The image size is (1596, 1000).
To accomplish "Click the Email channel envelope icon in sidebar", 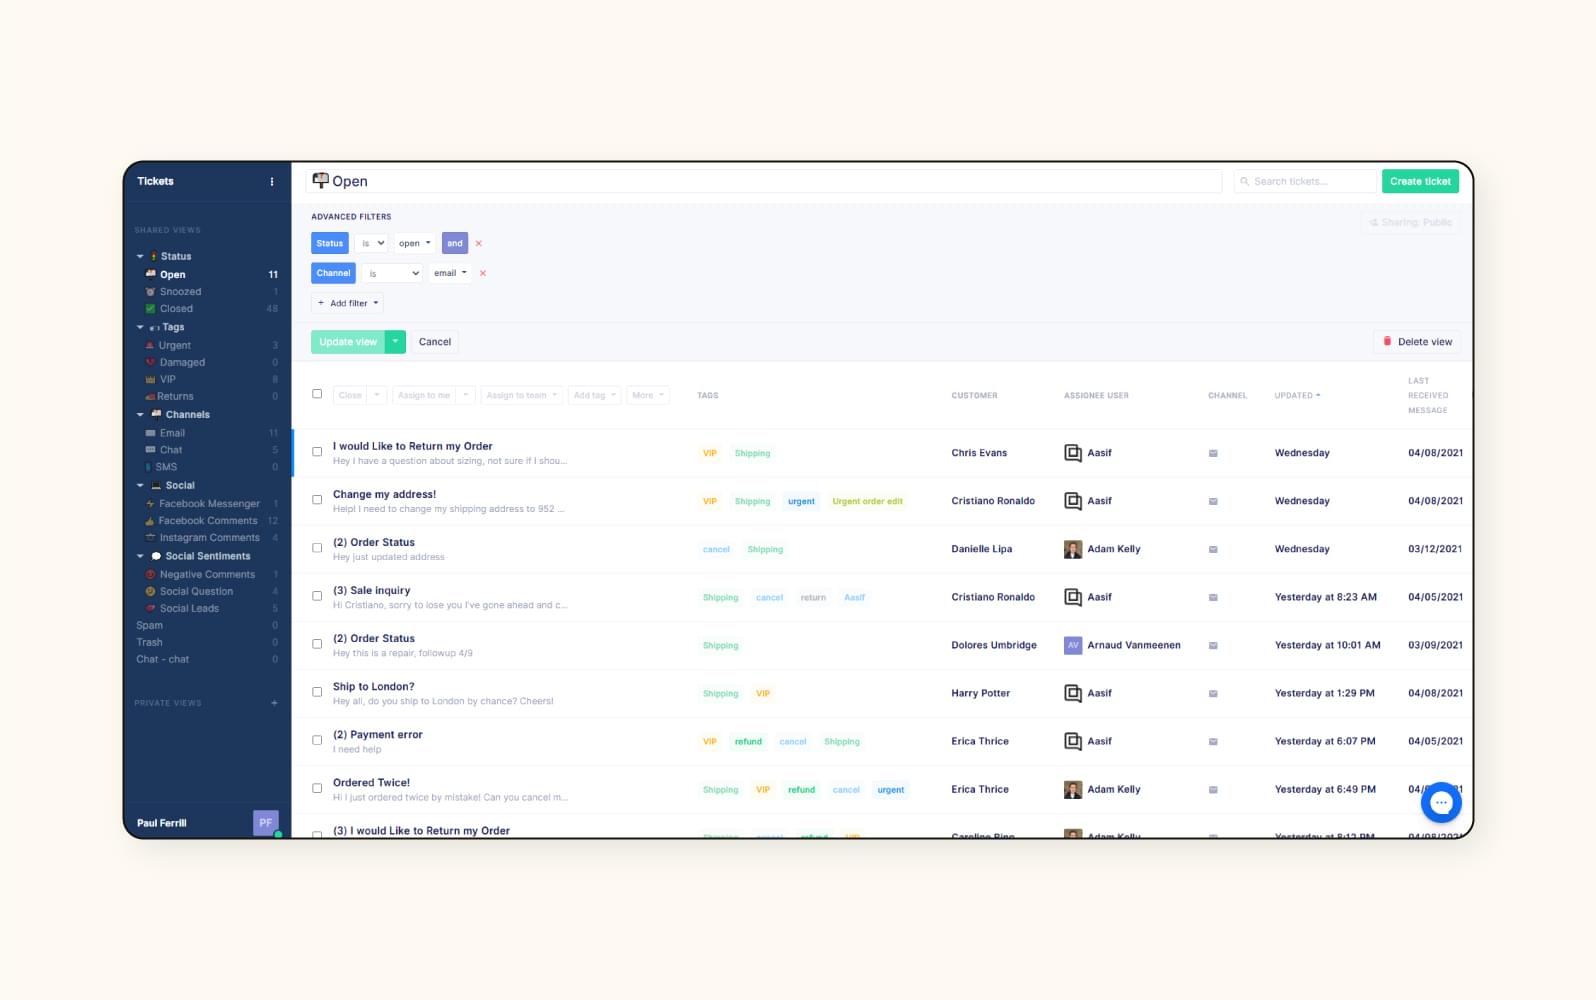I will 150,433.
